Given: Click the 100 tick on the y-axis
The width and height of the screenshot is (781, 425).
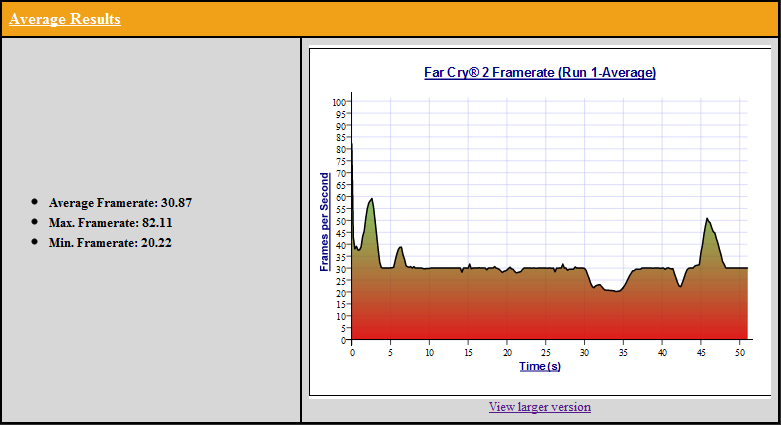Looking at the screenshot, I should click(339, 102).
